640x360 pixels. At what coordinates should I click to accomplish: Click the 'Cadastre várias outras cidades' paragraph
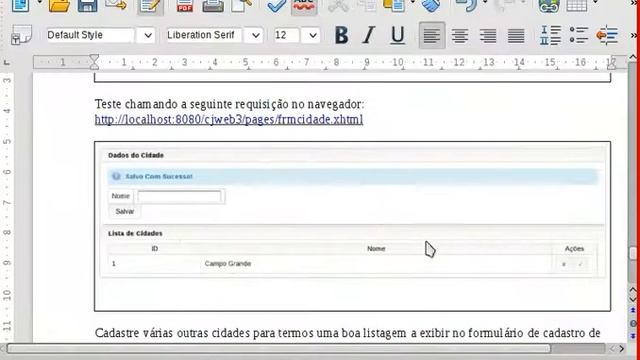347,333
